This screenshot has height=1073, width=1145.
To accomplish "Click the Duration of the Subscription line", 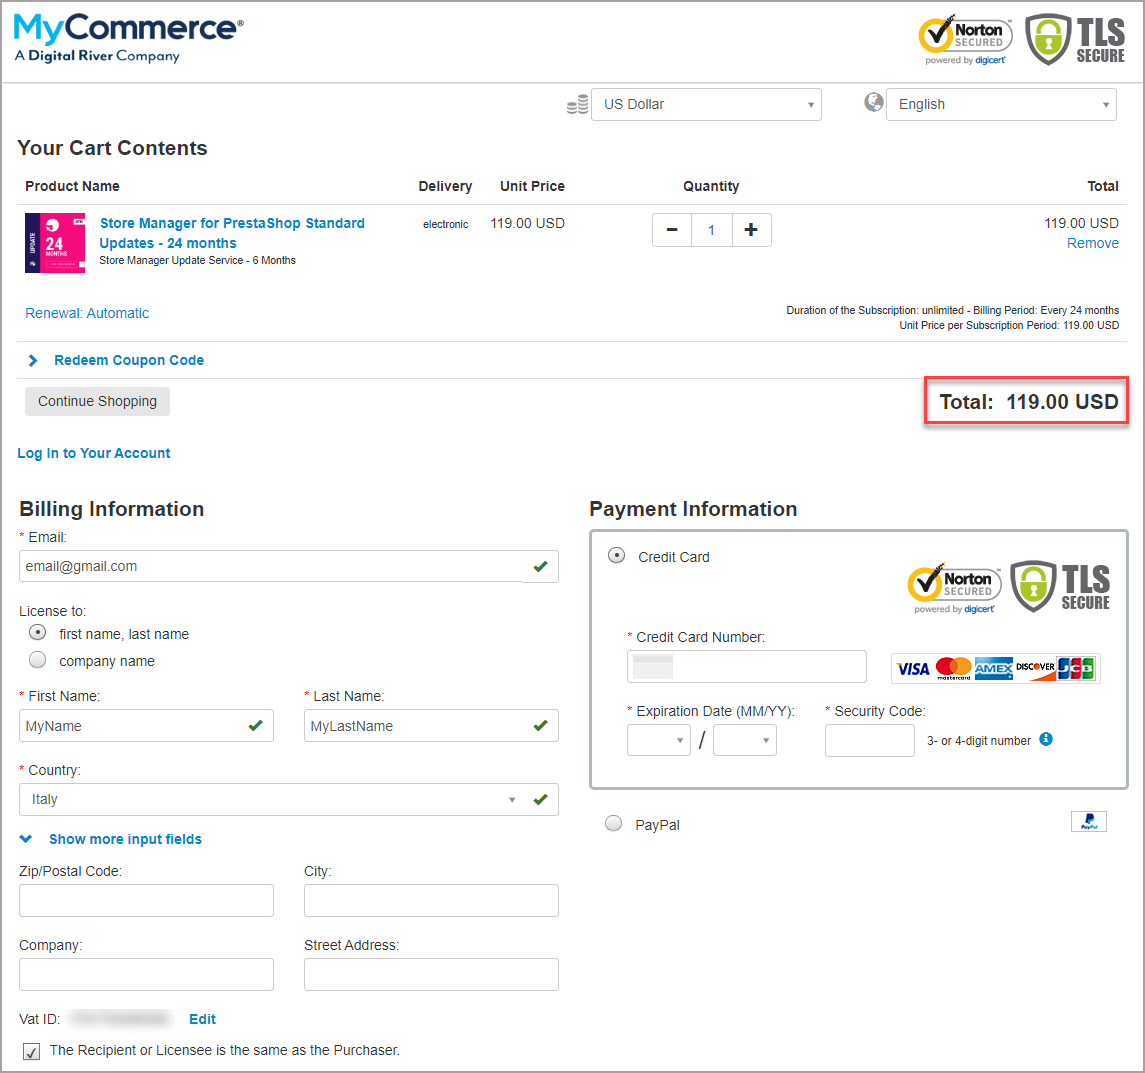I will tap(952, 310).
